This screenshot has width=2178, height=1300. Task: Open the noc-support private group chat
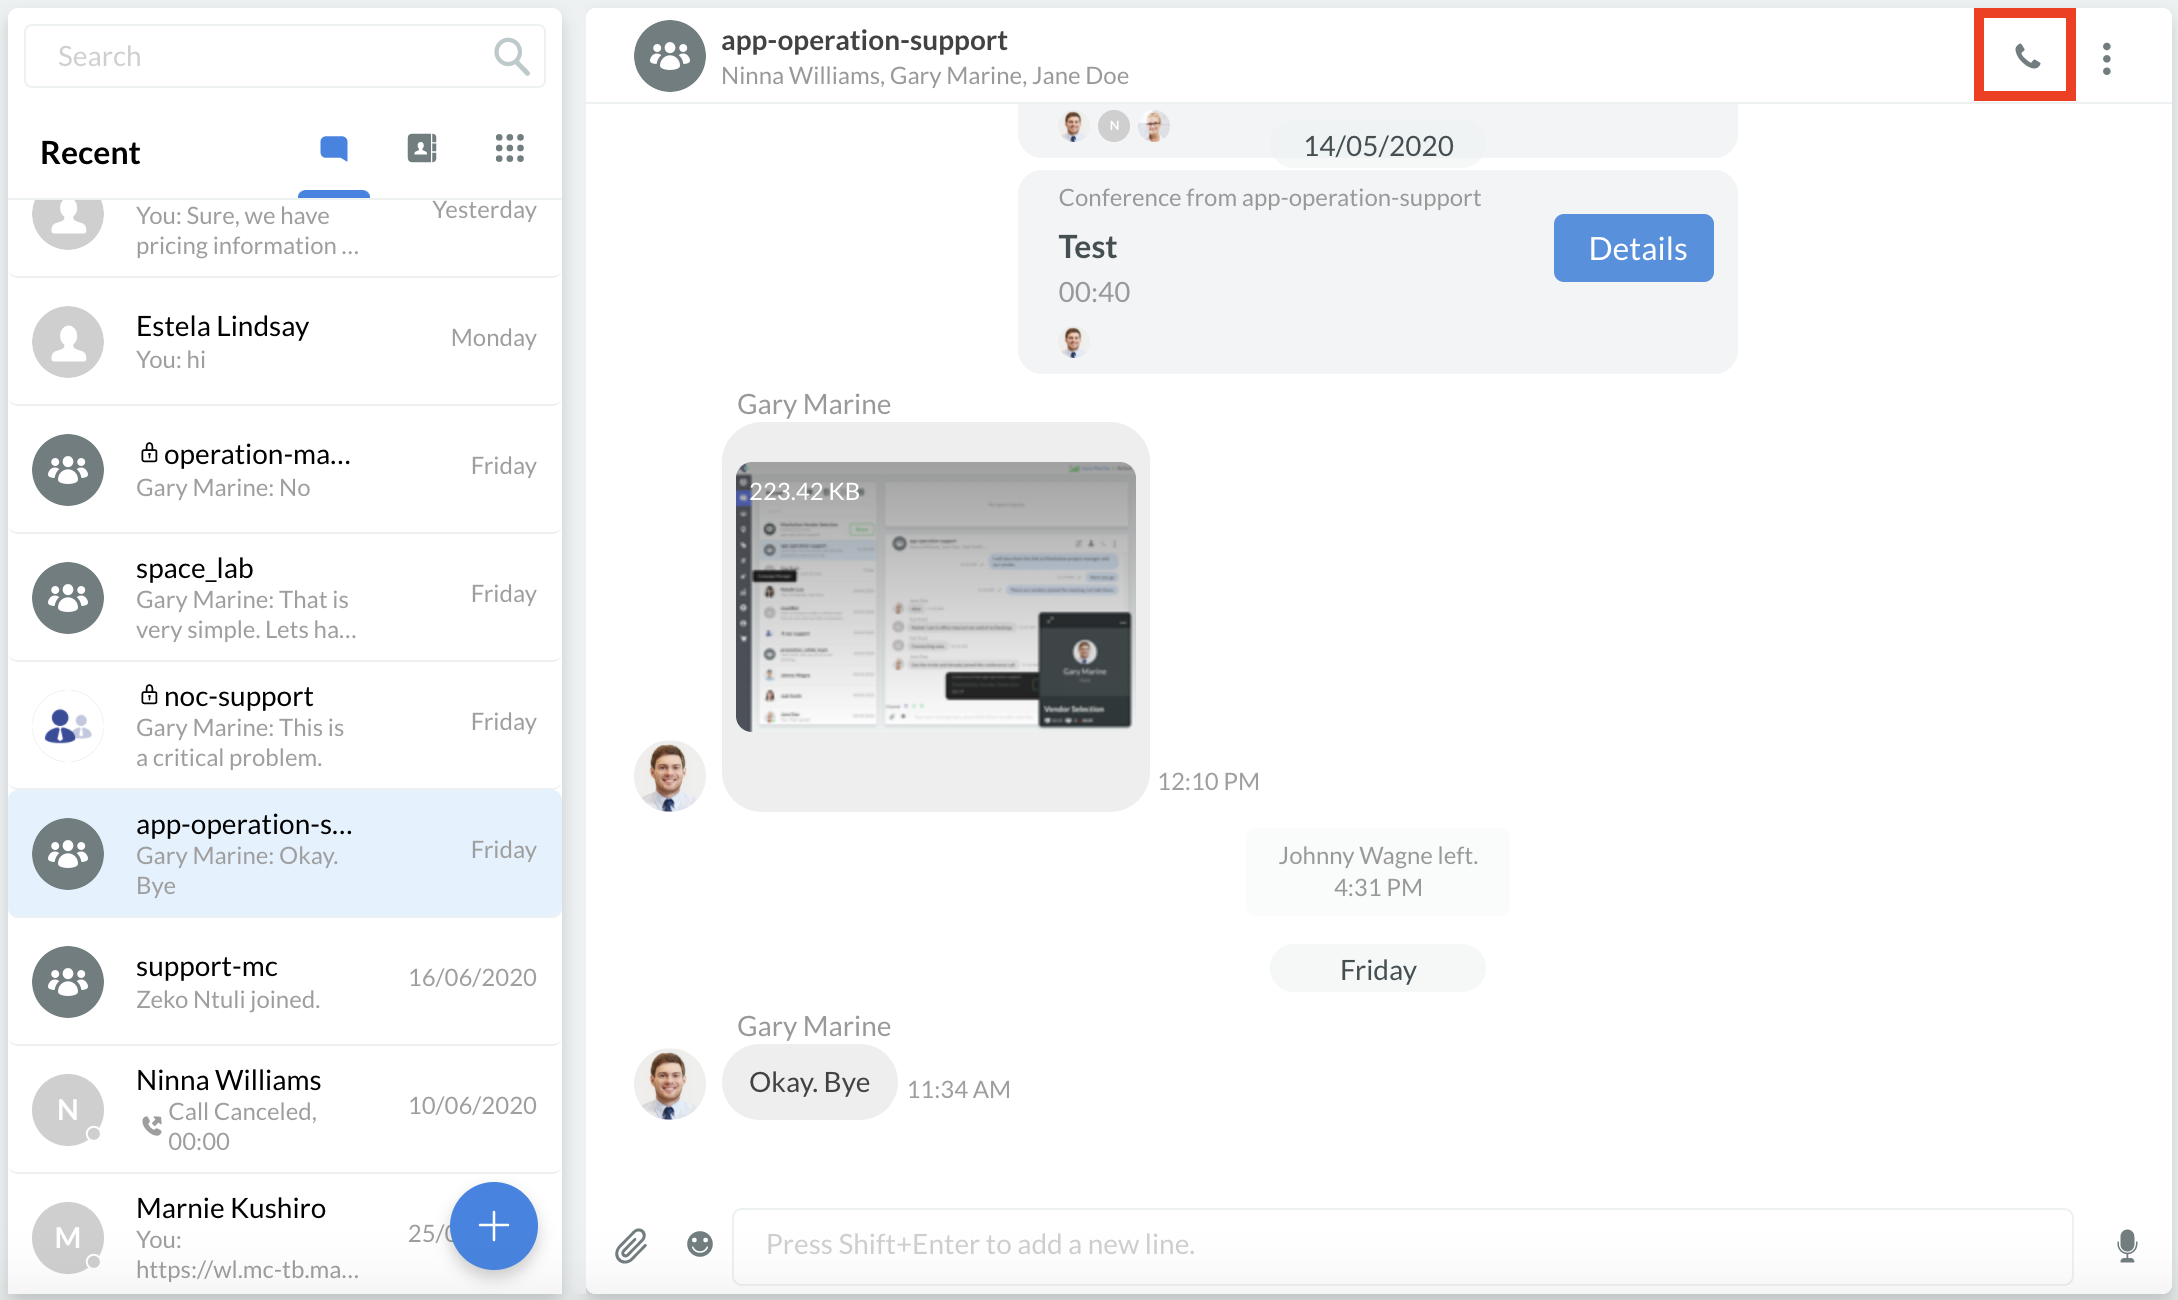coord(285,726)
